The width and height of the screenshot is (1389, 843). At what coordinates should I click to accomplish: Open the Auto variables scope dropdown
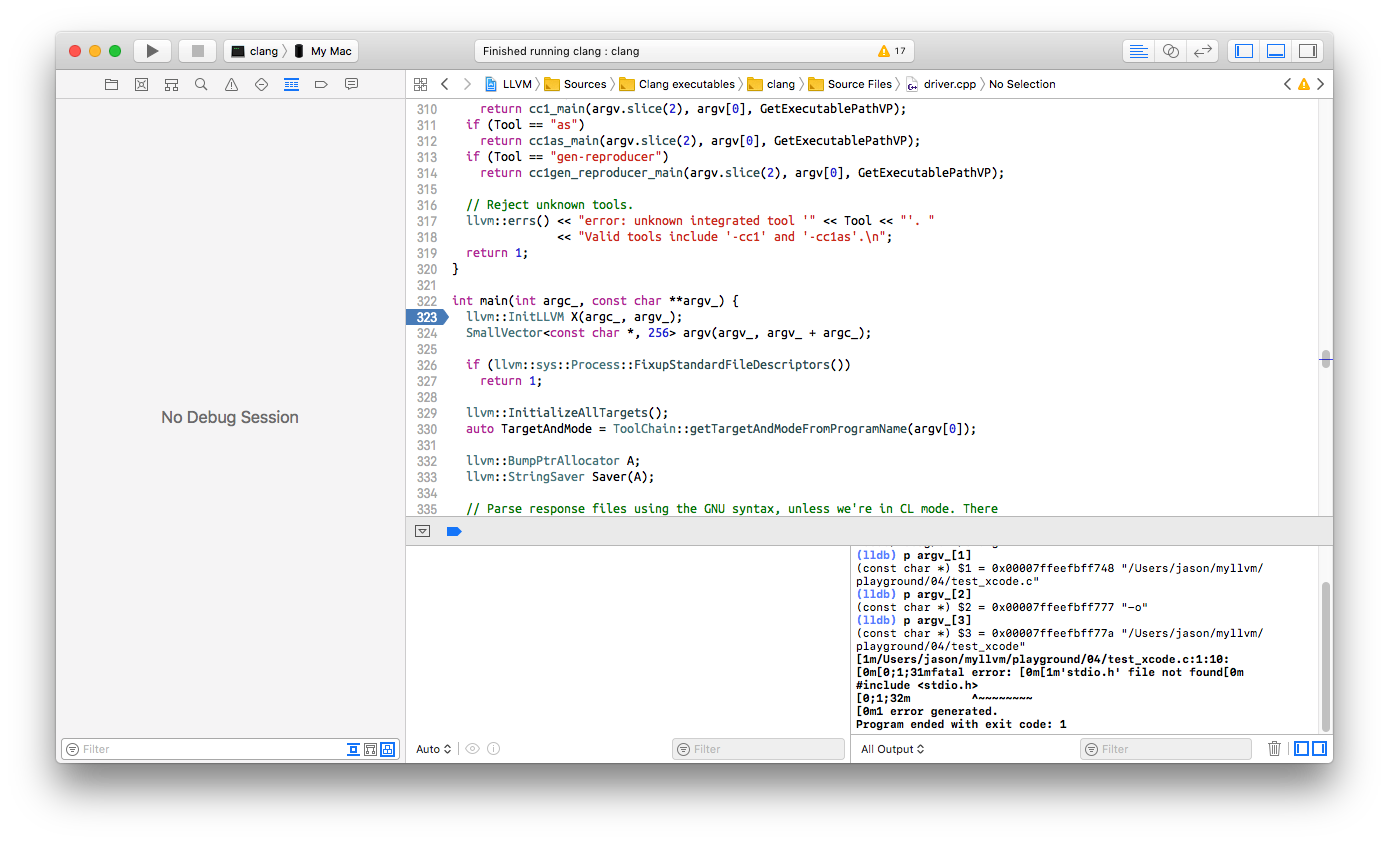pos(434,749)
